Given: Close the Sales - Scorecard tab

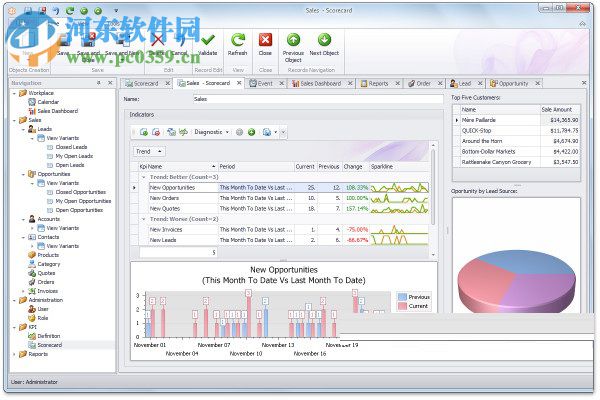Looking at the screenshot, I should [239, 83].
